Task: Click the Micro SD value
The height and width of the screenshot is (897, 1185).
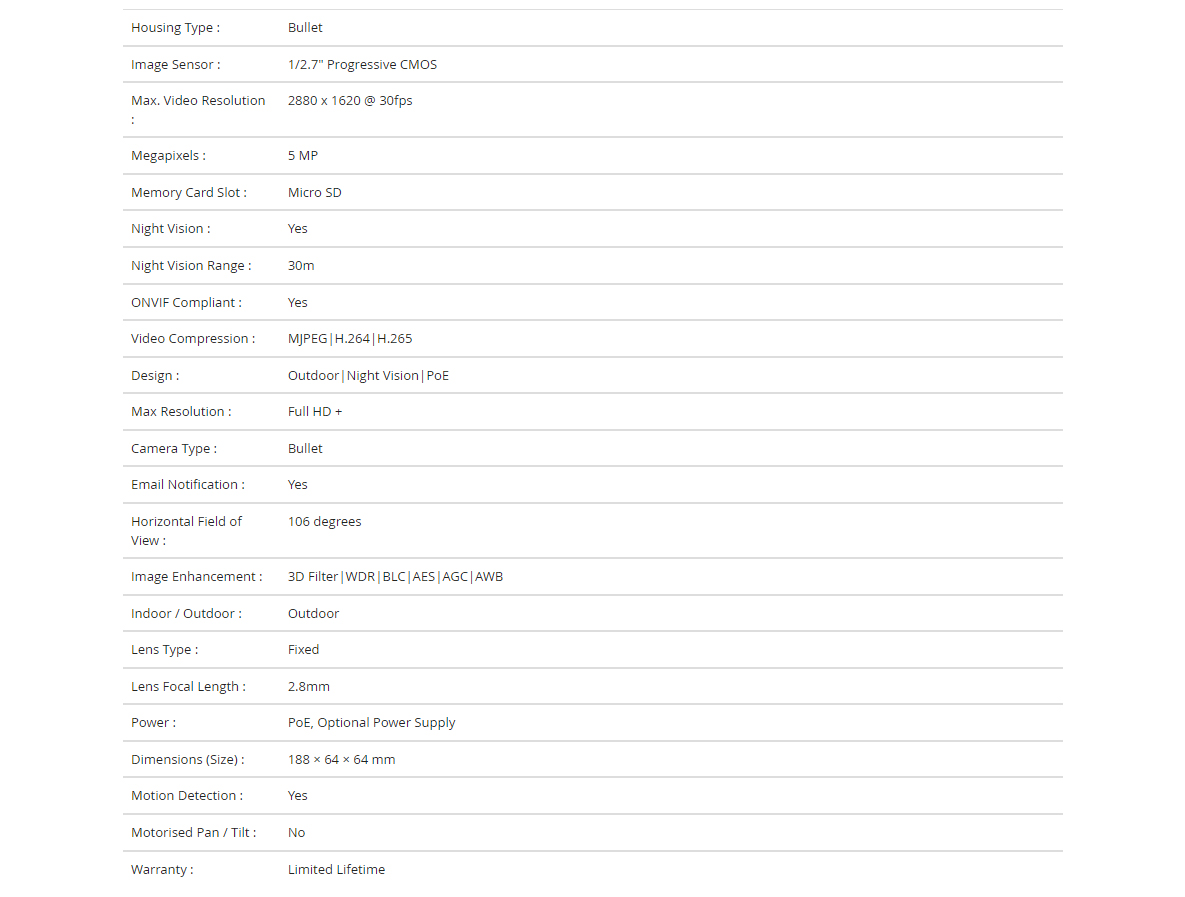Action: click(314, 193)
